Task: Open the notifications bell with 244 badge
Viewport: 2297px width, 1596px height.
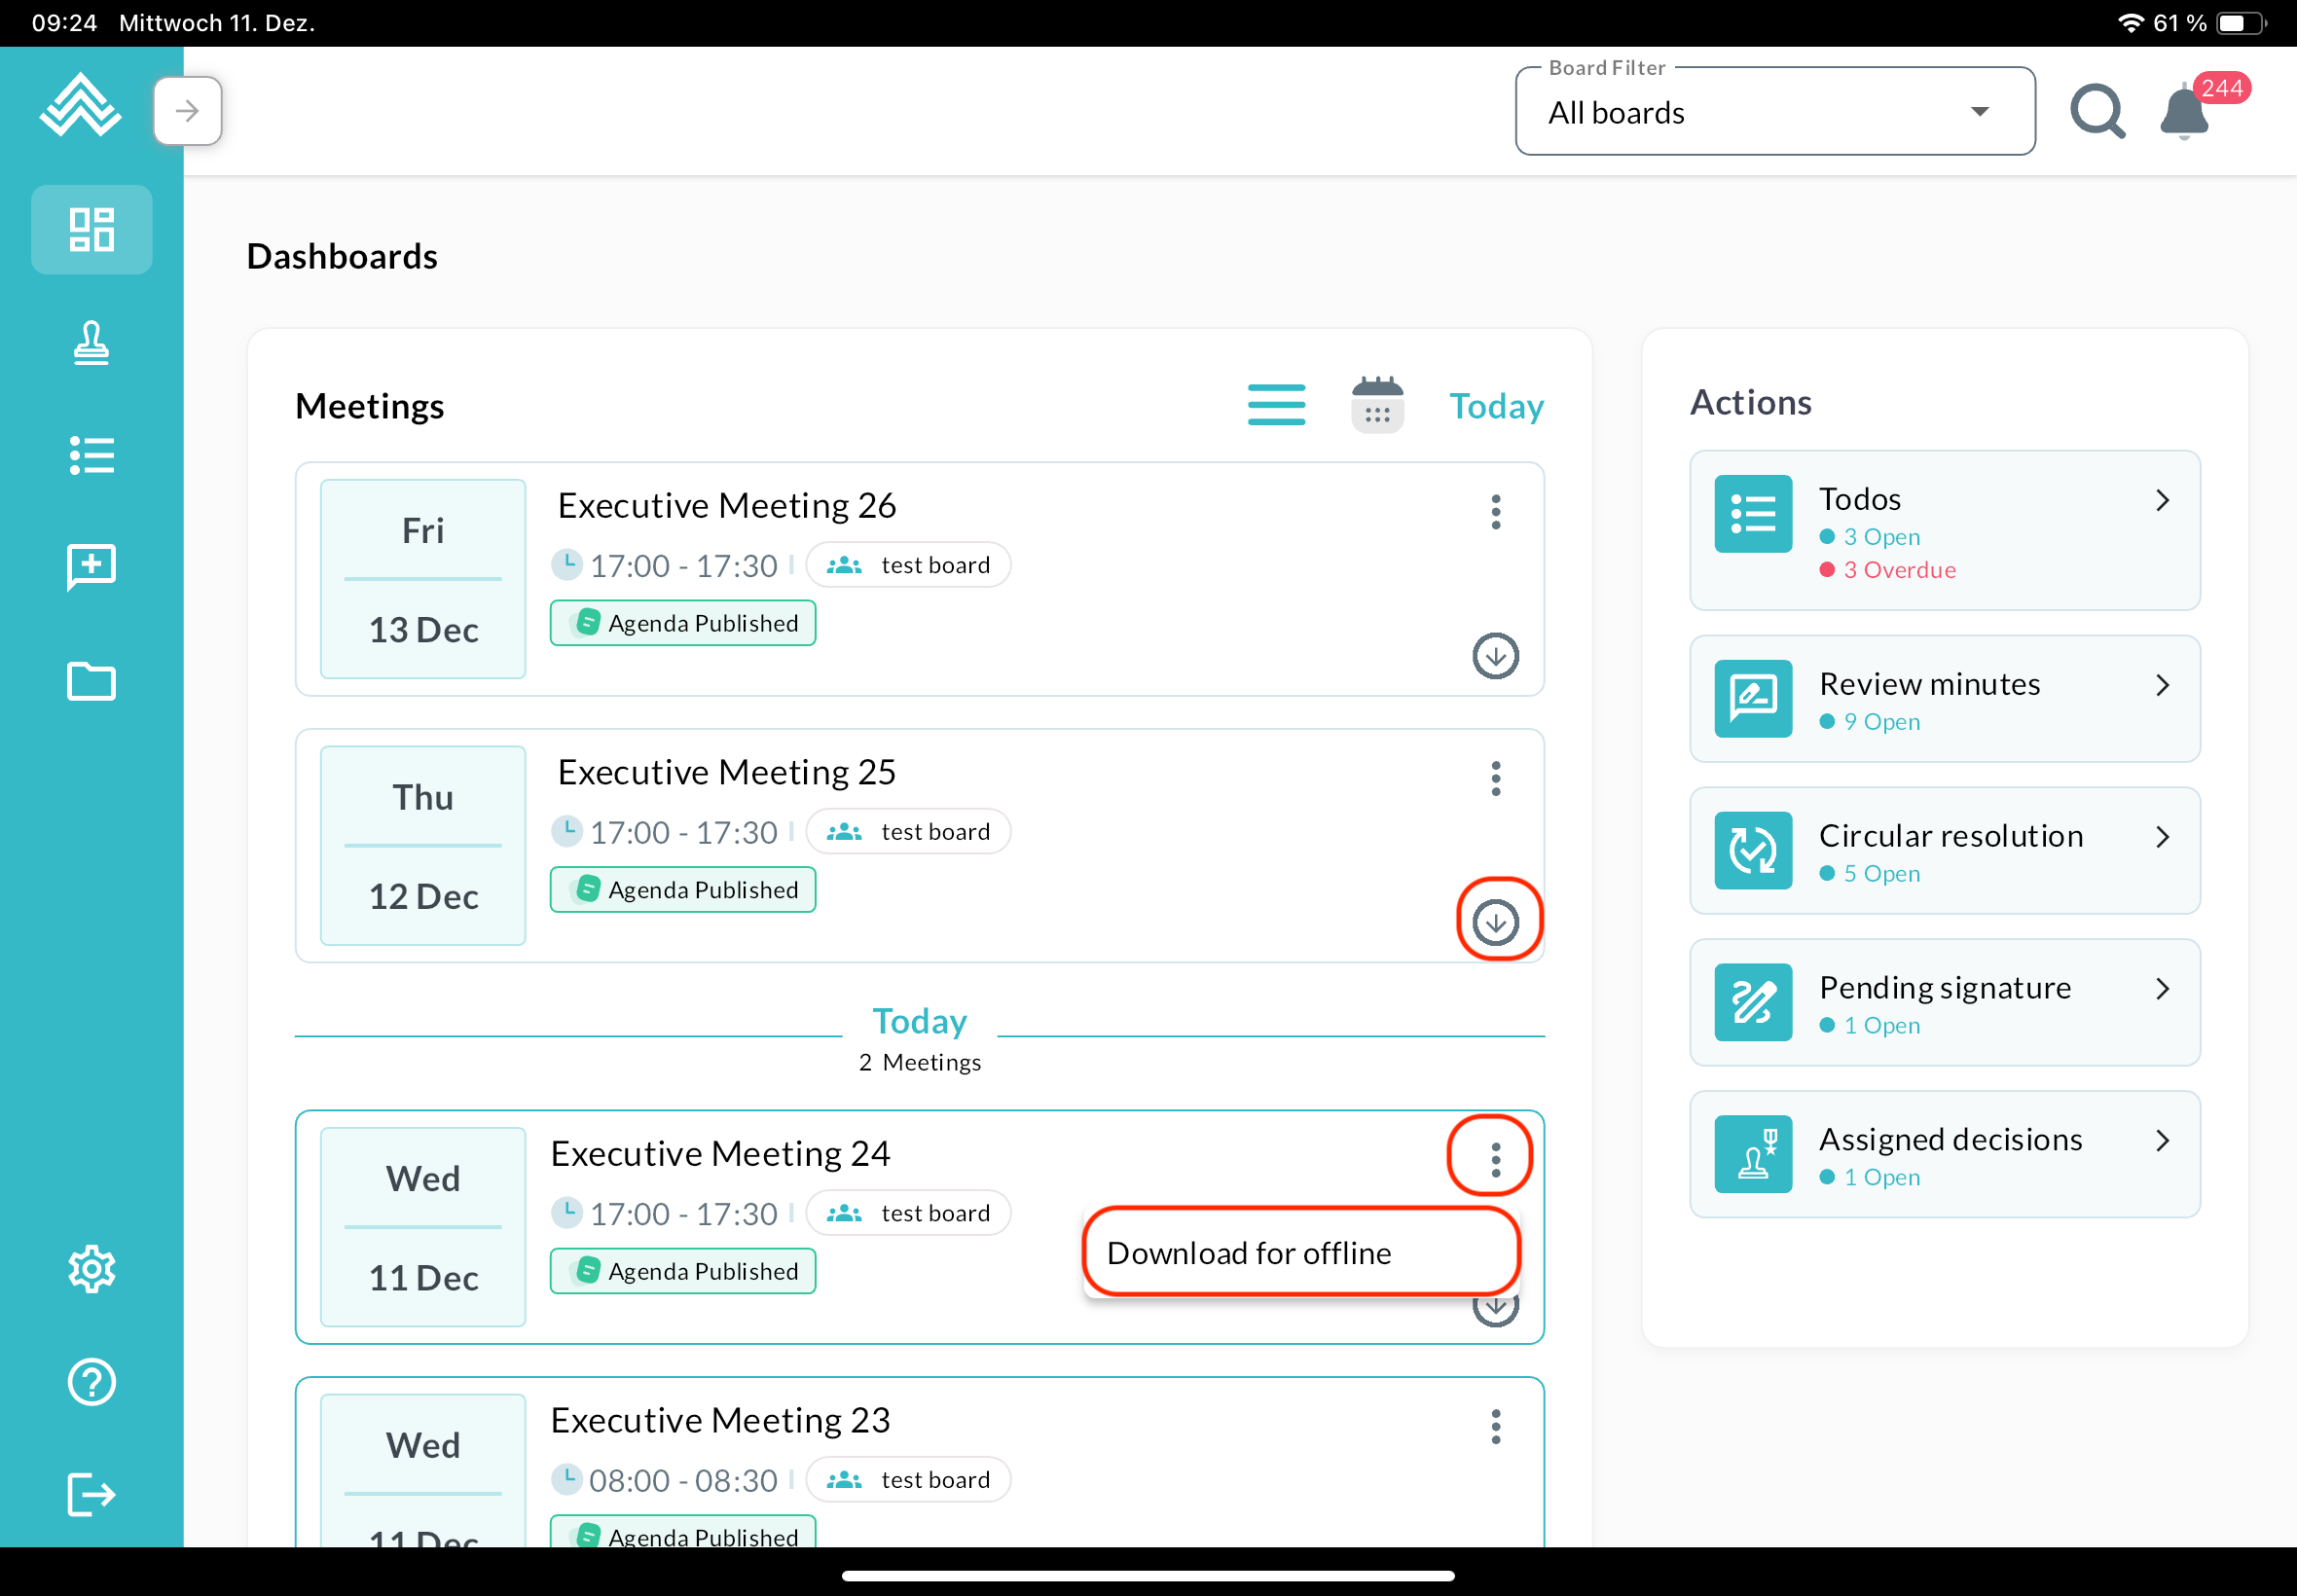Action: tap(2184, 113)
